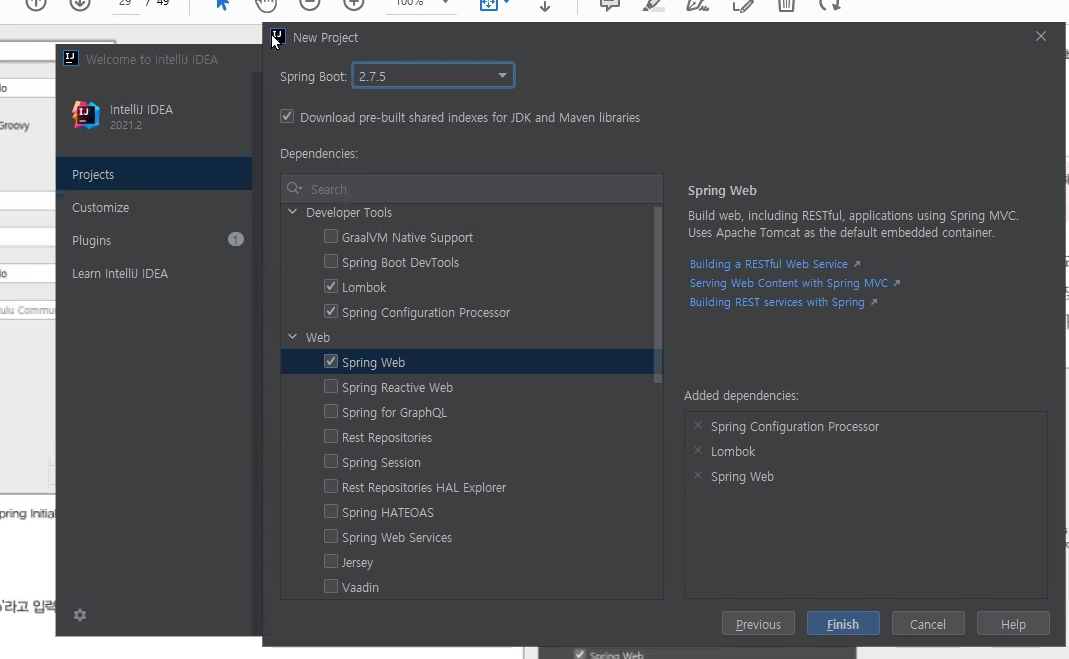Check the Spring Boot DevTools checkbox

(331, 262)
